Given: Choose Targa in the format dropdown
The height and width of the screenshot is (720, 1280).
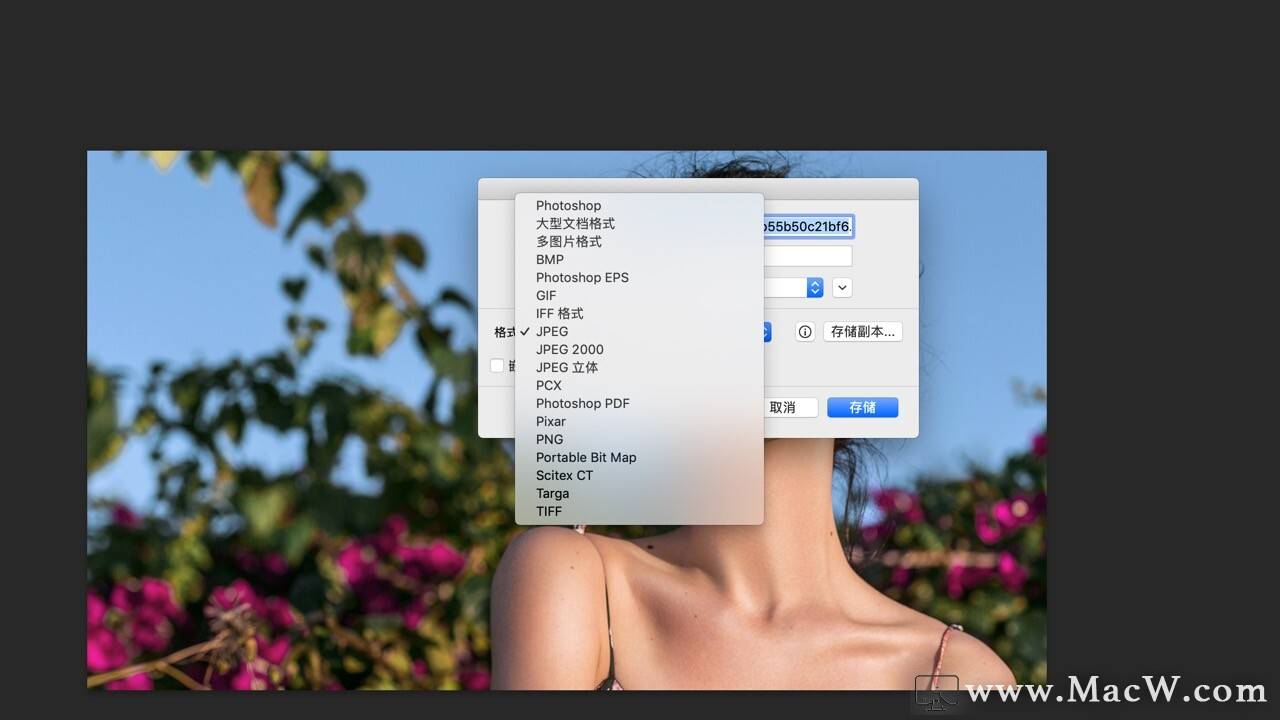Looking at the screenshot, I should (552, 494).
